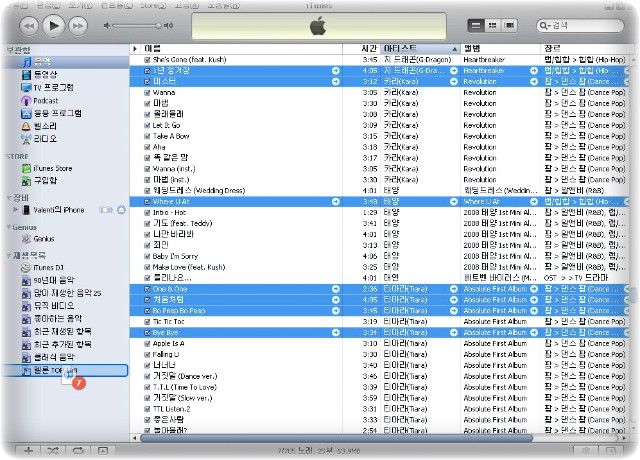
Task: Select T.T.L (Time To Love) row
Action: pyautogui.click(x=379, y=387)
